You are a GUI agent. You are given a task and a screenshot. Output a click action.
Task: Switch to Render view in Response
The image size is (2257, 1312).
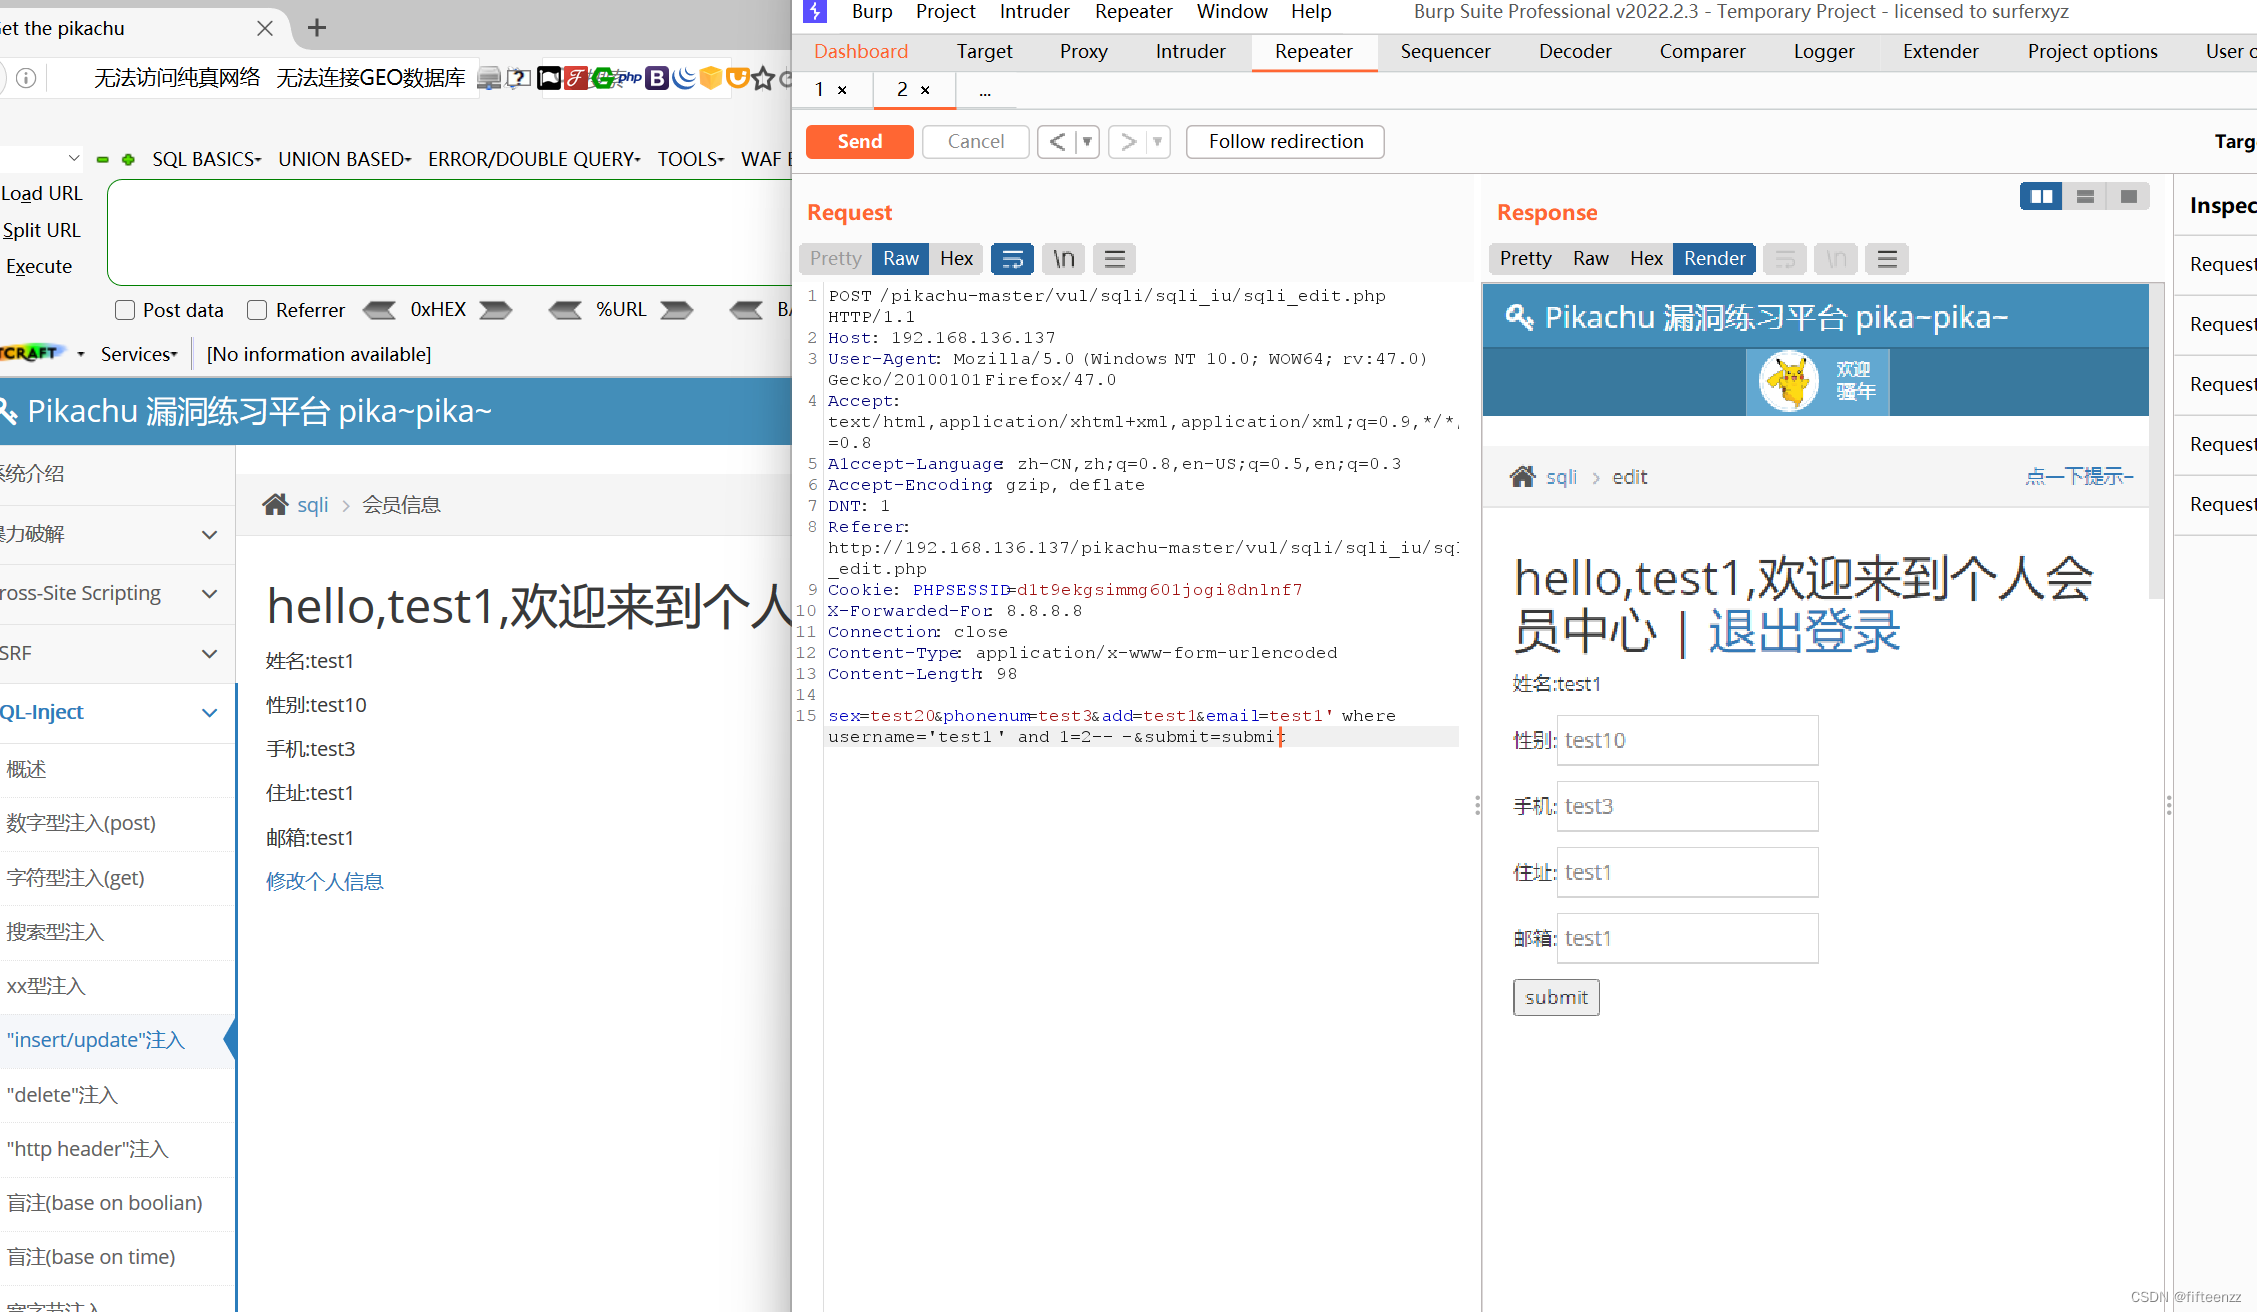pyautogui.click(x=1713, y=258)
